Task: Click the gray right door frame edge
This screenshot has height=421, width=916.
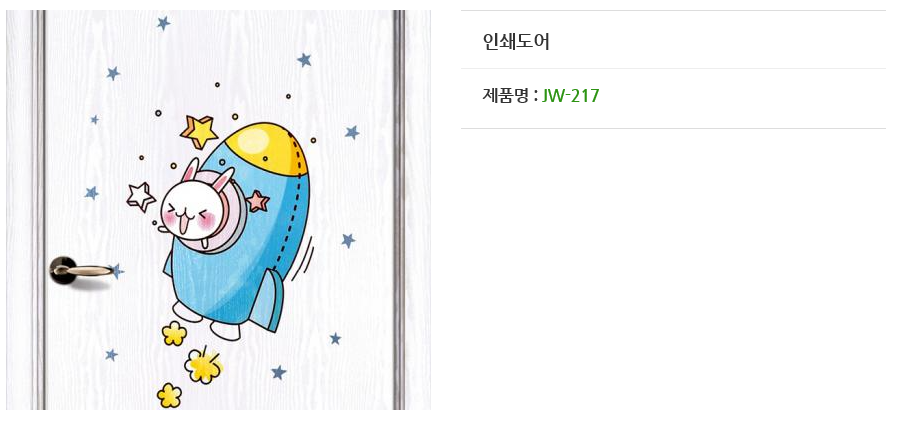Action: 399,210
